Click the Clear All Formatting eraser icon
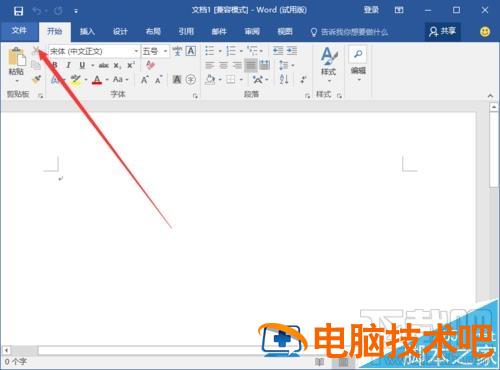 150,65
